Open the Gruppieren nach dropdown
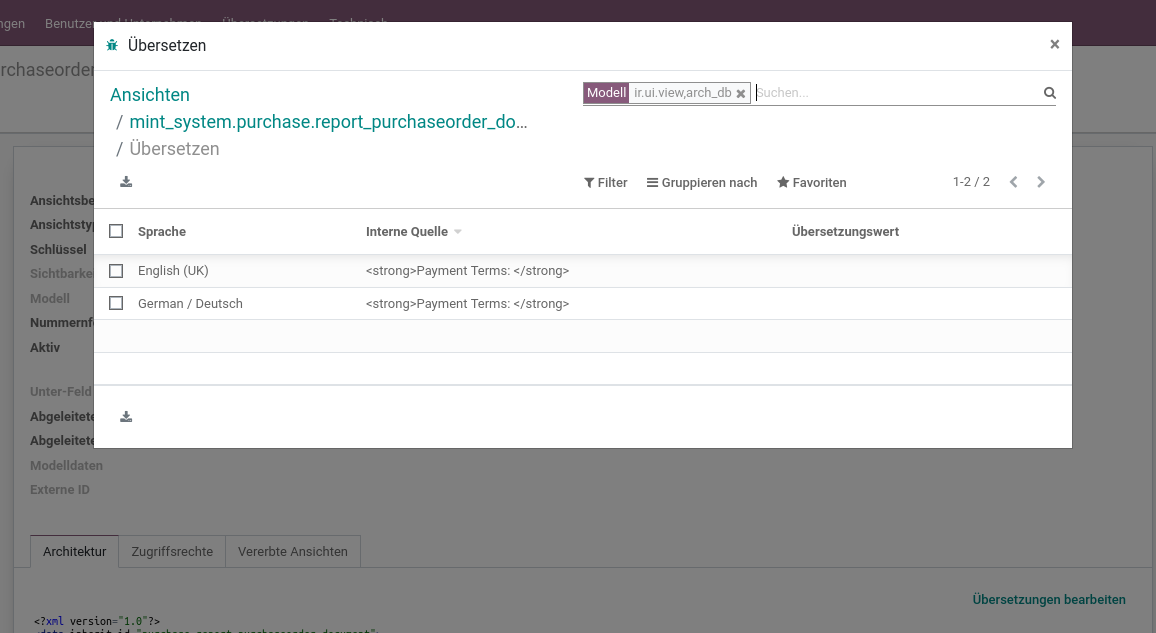Screen dimensions: 1156x633 (702, 183)
